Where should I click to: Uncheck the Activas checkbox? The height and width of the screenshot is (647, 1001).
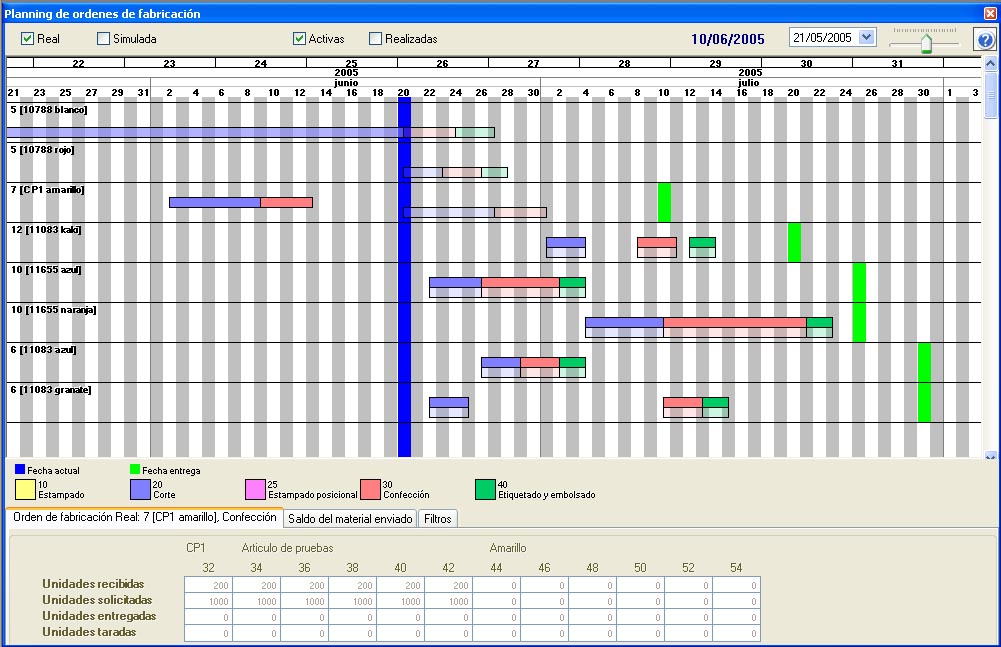[299, 39]
